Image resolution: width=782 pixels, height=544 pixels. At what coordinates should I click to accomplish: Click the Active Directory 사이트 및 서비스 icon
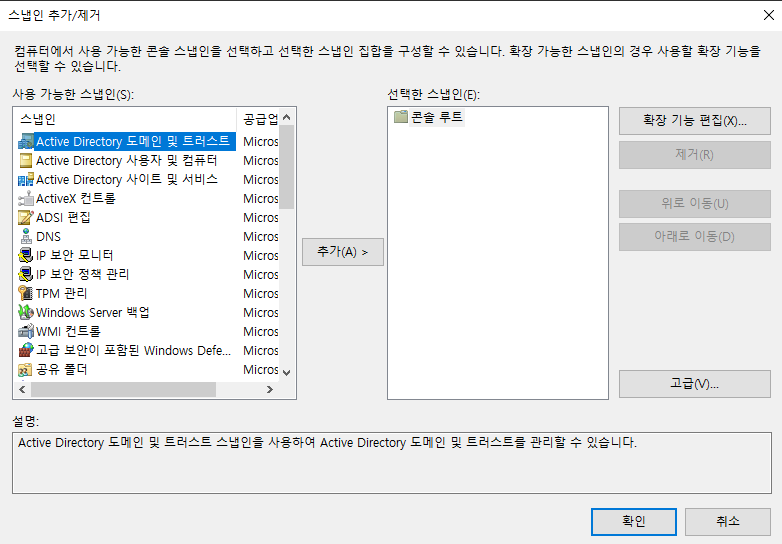click(x=26, y=180)
